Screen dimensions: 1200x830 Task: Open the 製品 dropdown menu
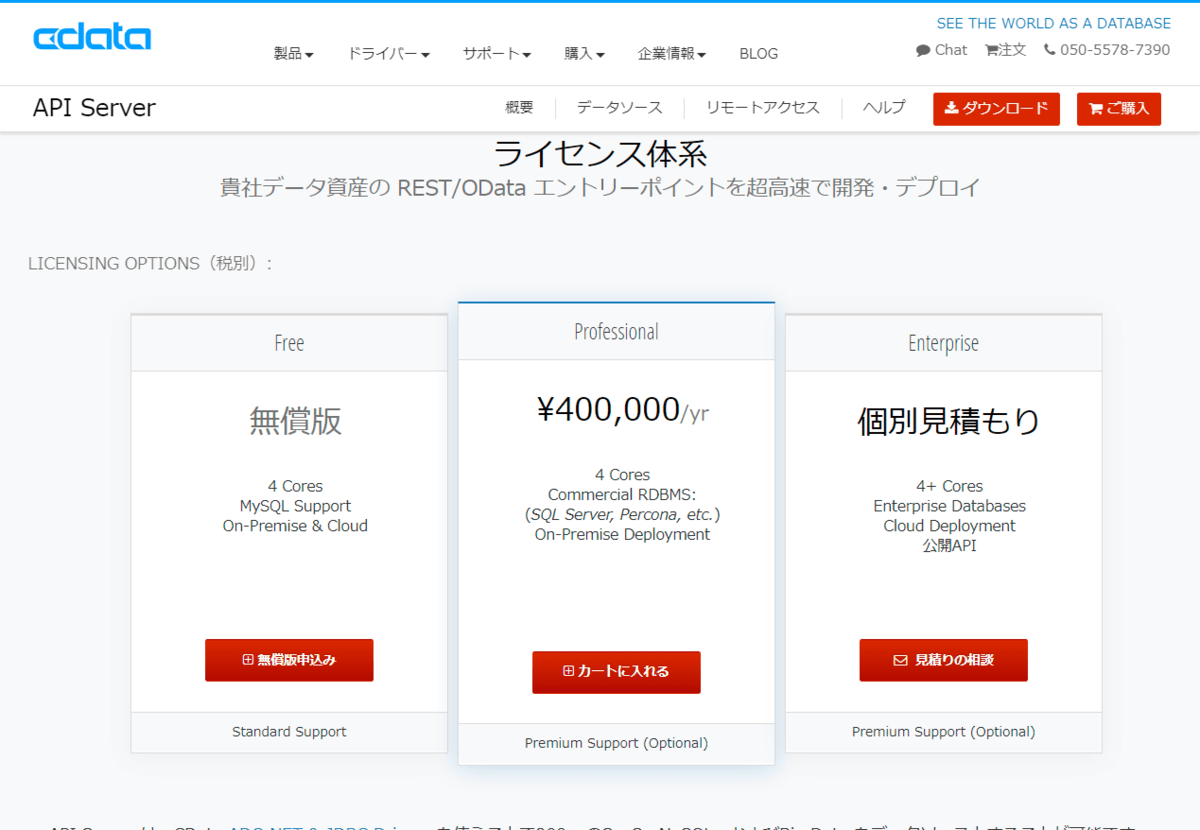pyautogui.click(x=294, y=54)
